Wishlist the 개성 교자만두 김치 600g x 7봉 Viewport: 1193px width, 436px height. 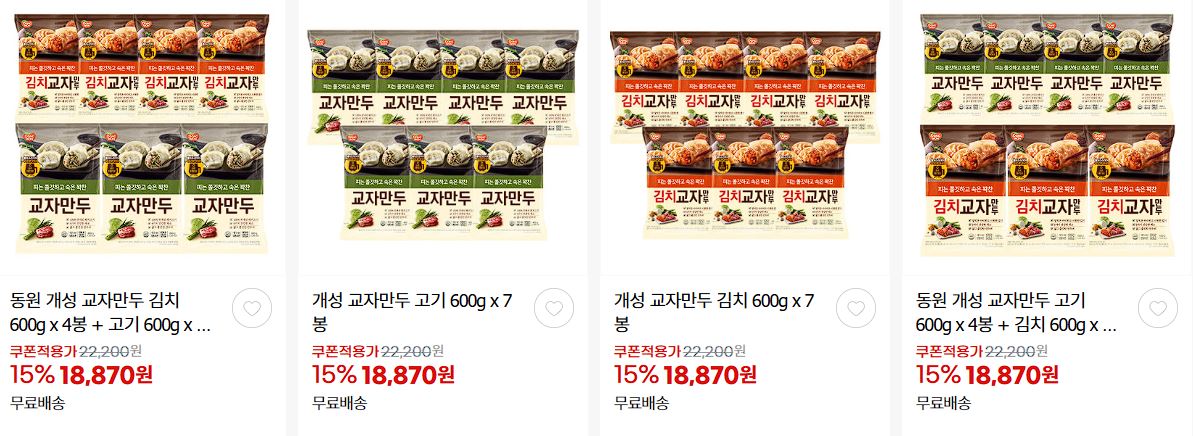pyautogui.click(x=856, y=309)
